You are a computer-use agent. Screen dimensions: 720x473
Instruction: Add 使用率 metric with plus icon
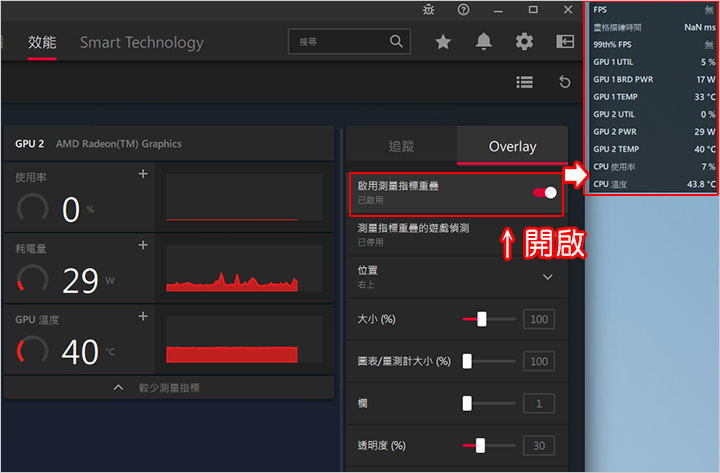pos(143,174)
